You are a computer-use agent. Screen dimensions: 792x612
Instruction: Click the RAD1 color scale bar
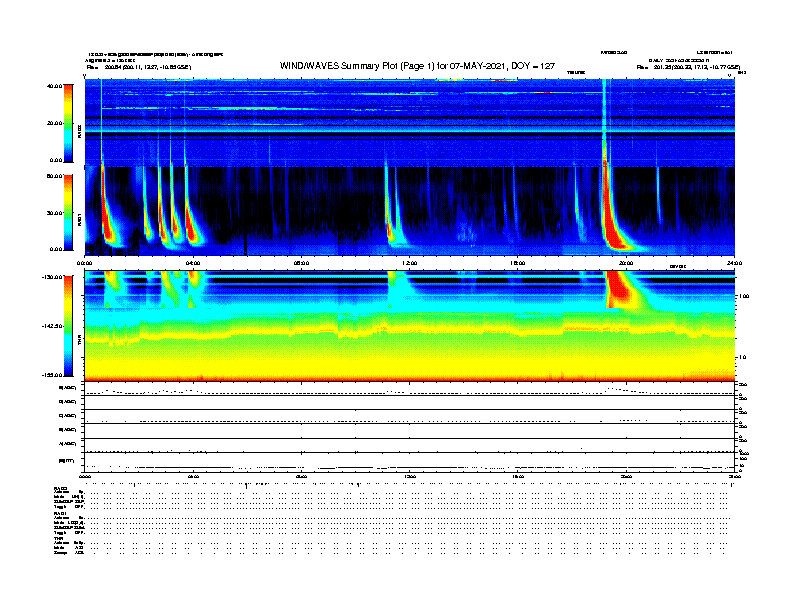click(68, 213)
